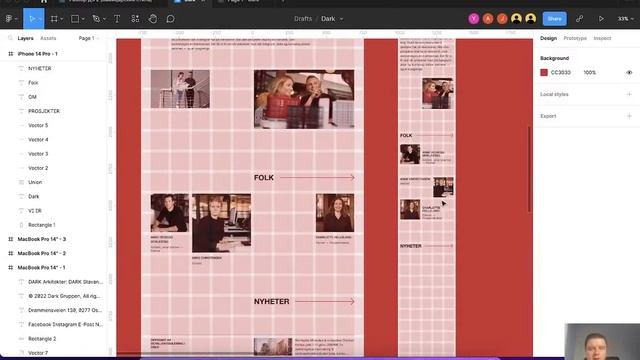Select the Move tool
This screenshot has width=640, height=360.
click(x=32, y=19)
